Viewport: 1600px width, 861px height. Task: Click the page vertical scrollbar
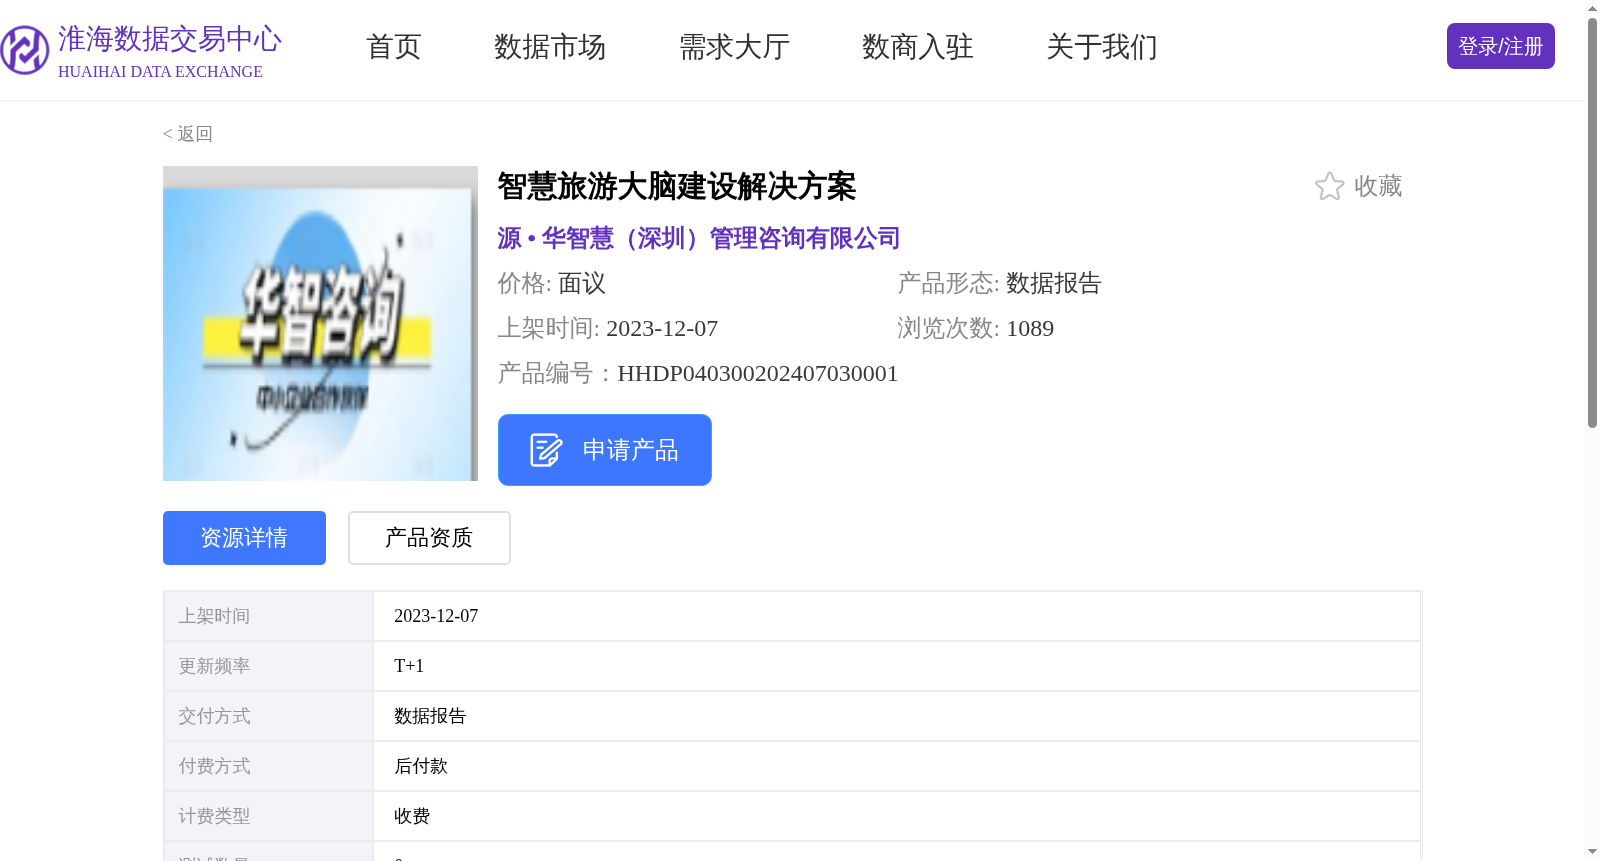click(1592, 225)
